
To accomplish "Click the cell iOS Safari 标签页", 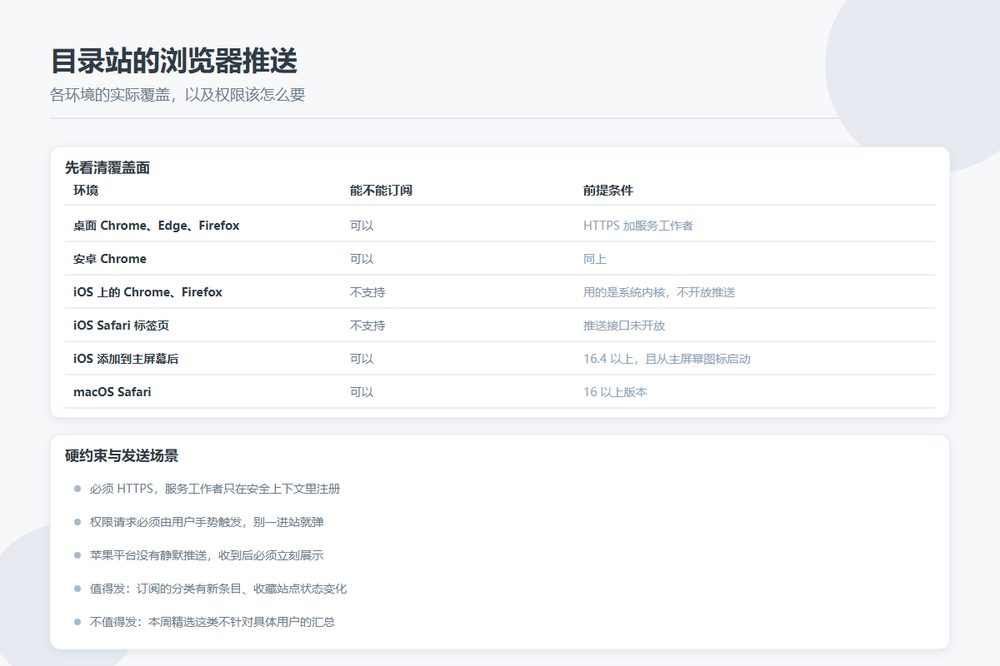I will 121,325.
